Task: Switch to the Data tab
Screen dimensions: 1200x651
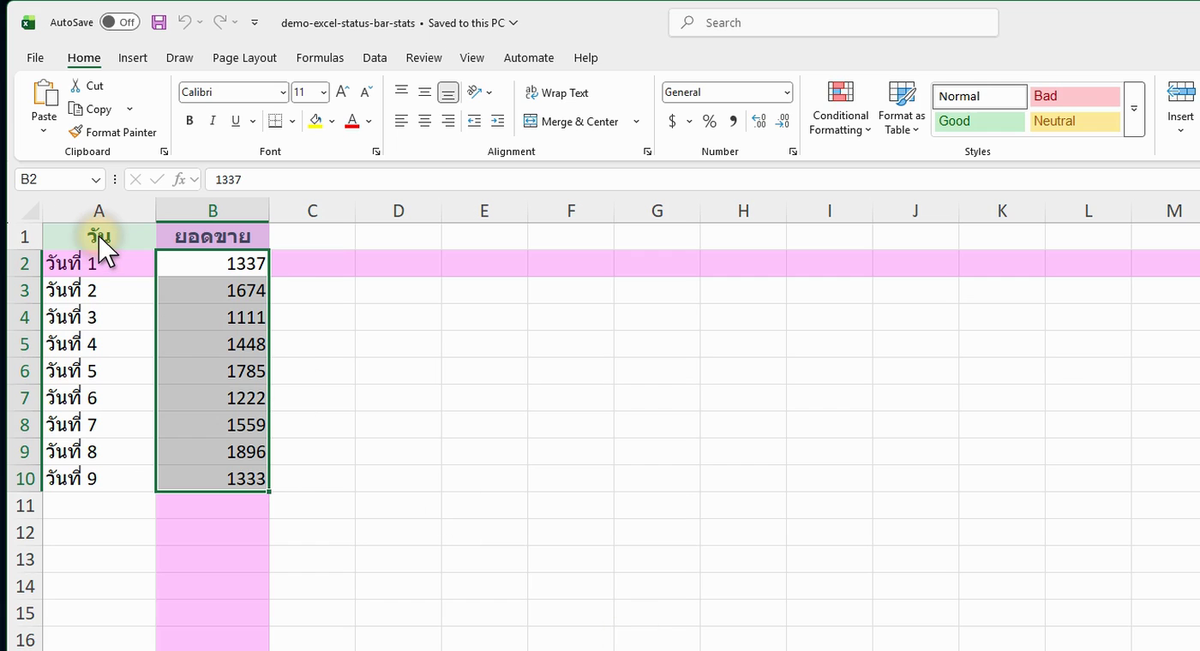Action: tap(375, 58)
